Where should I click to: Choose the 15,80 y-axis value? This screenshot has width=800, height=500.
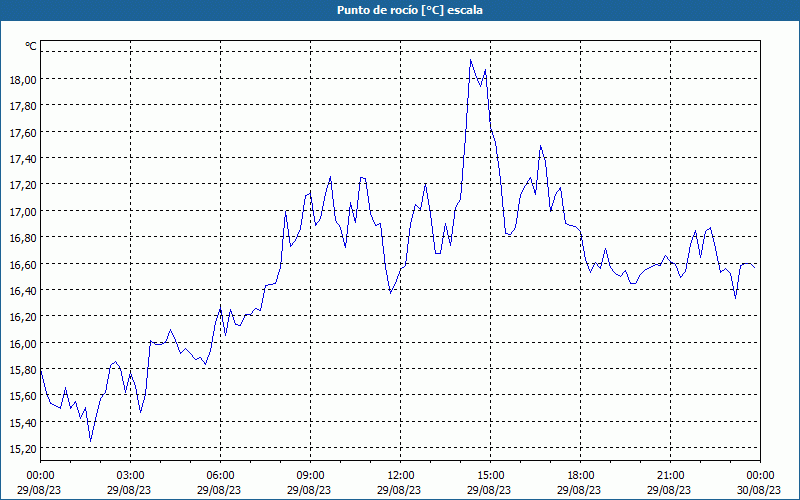pos(23,369)
